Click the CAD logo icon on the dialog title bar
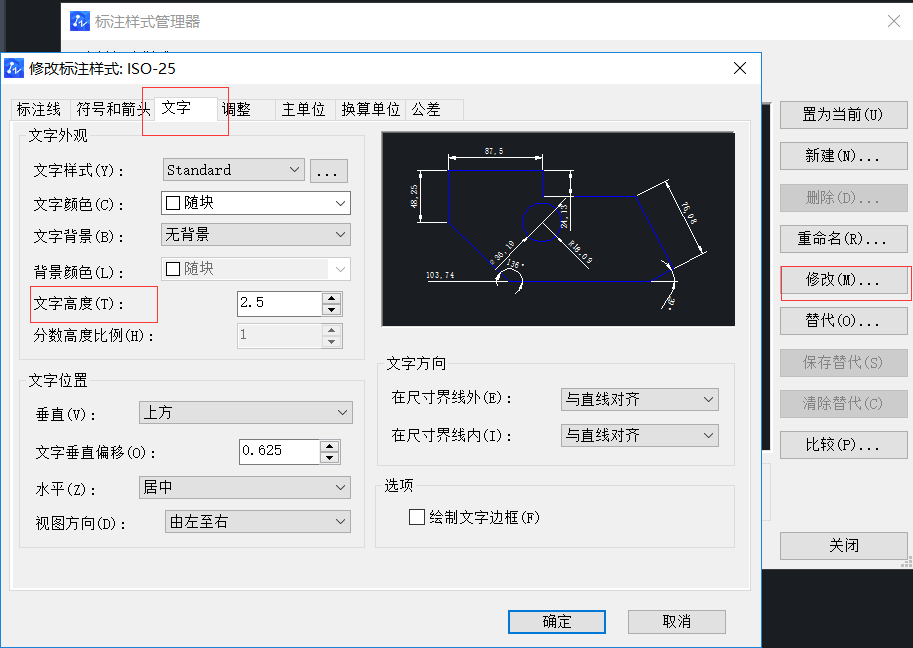The height and width of the screenshot is (648, 913). point(16,69)
